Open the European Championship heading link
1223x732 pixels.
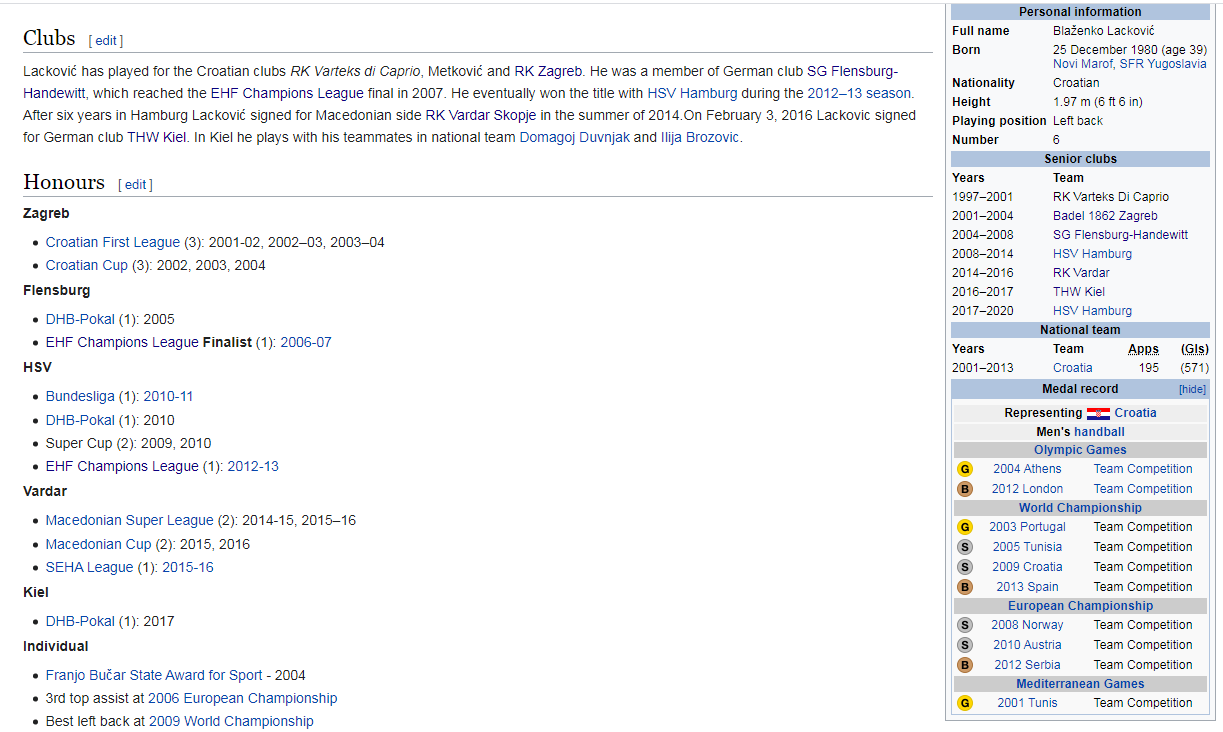tap(1080, 606)
